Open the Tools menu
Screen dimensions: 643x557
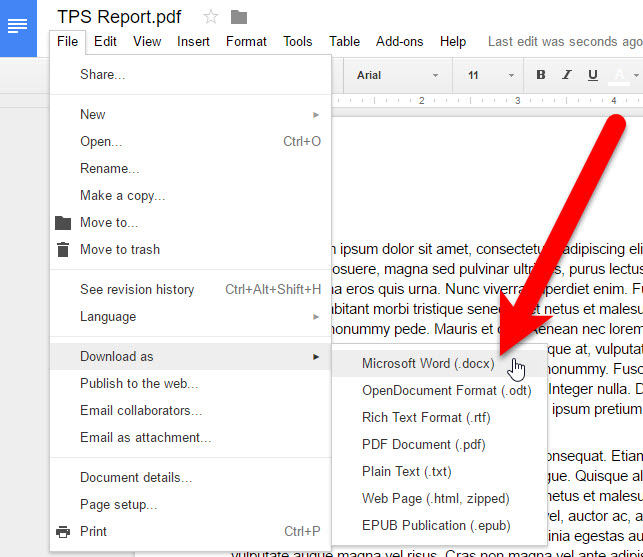[298, 42]
